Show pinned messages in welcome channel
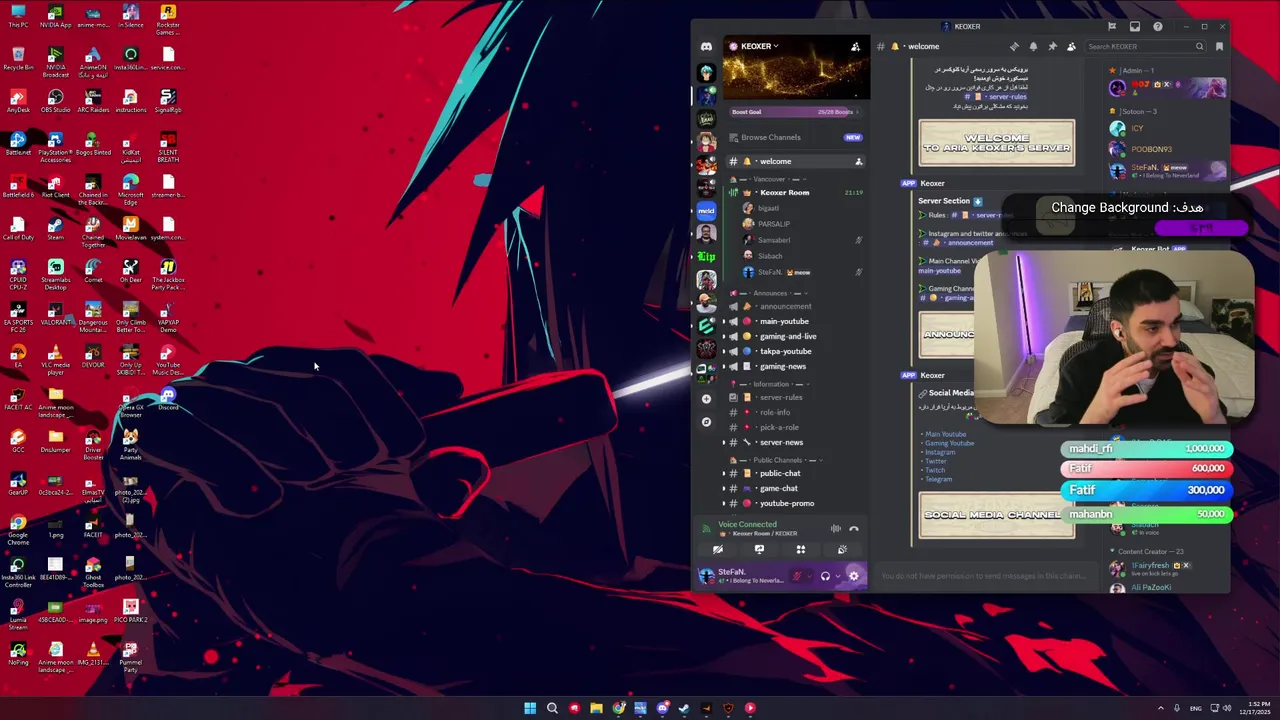Image resolution: width=1280 pixels, height=720 pixels. tap(1052, 46)
